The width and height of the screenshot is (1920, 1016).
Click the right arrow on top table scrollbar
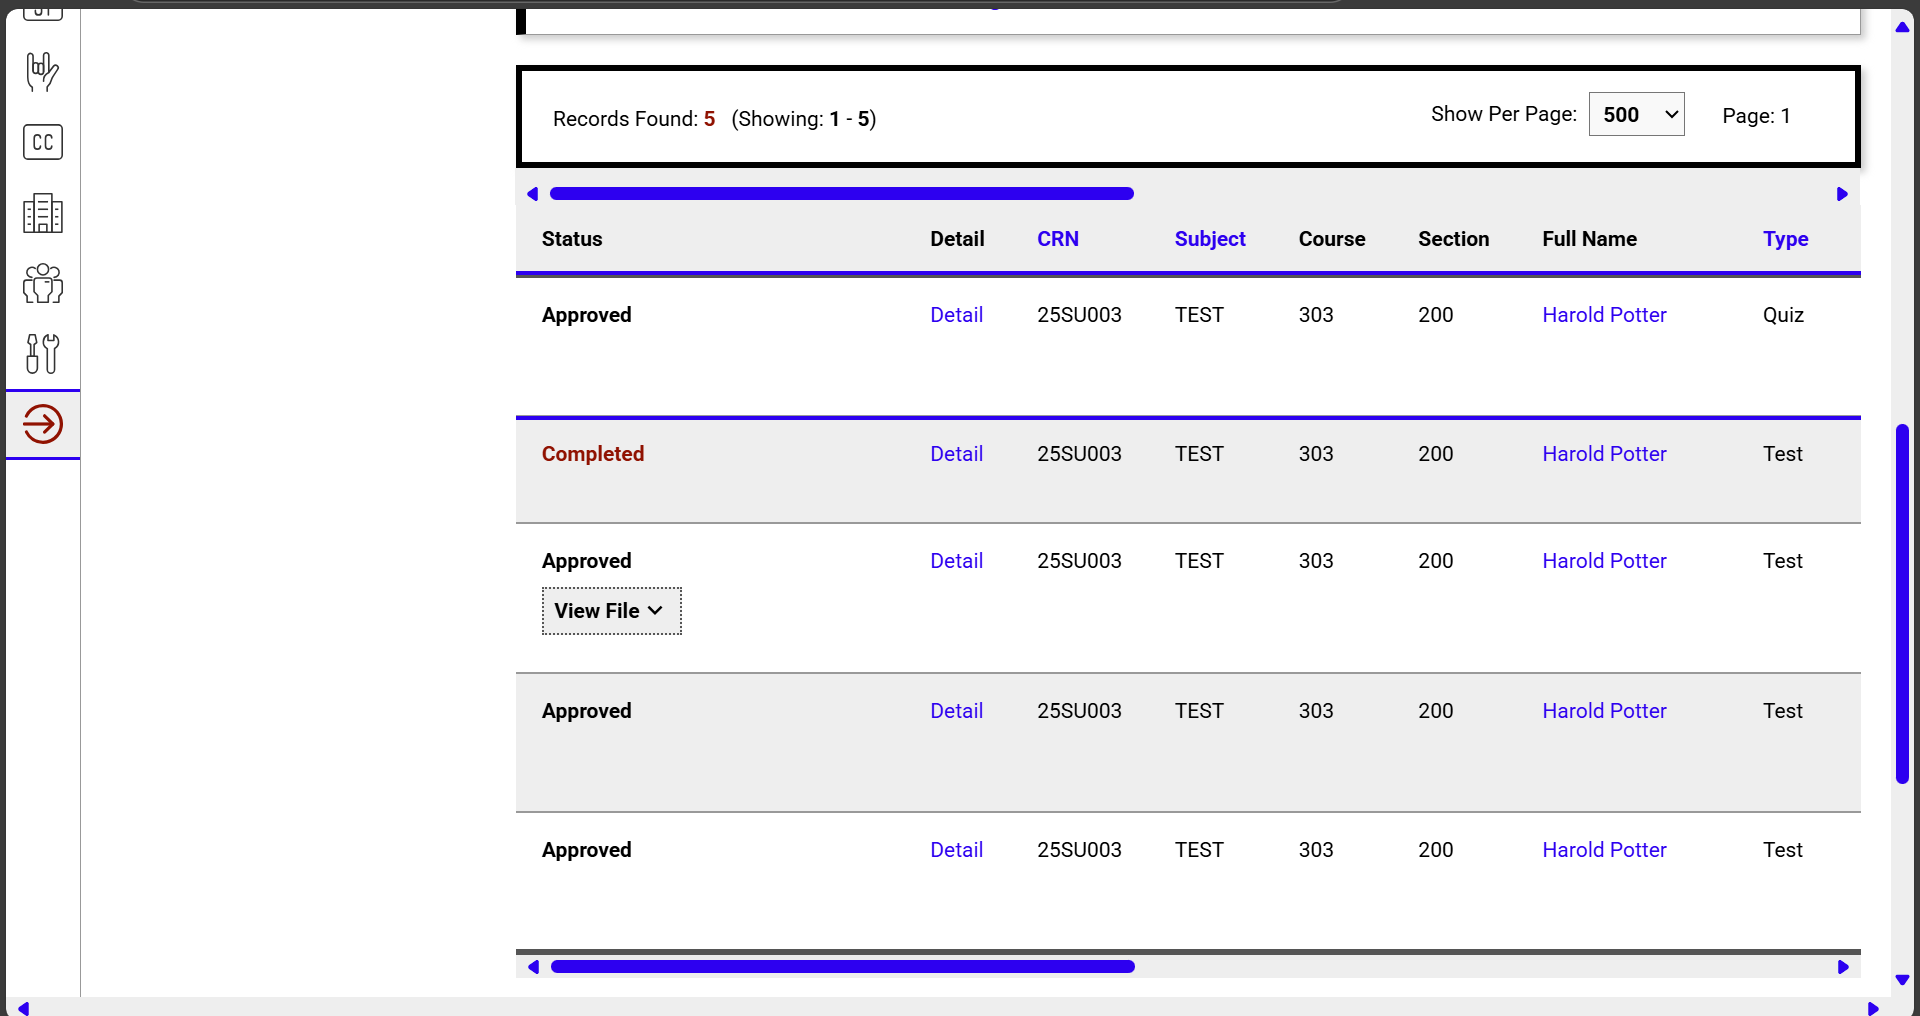(x=1843, y=194)
